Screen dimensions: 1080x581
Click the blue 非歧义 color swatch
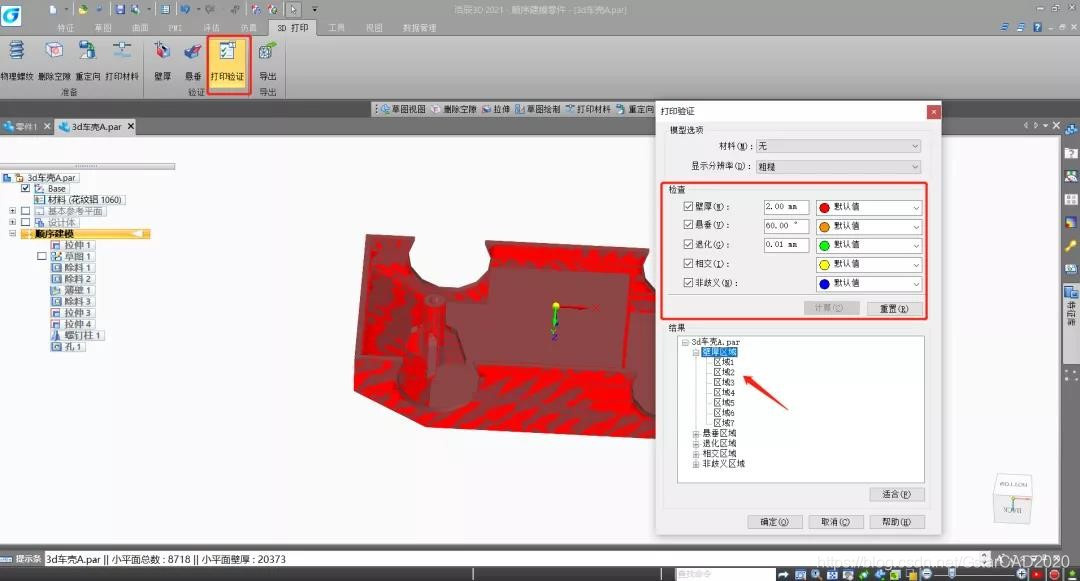pyautogui.click(x=824, y=284)
